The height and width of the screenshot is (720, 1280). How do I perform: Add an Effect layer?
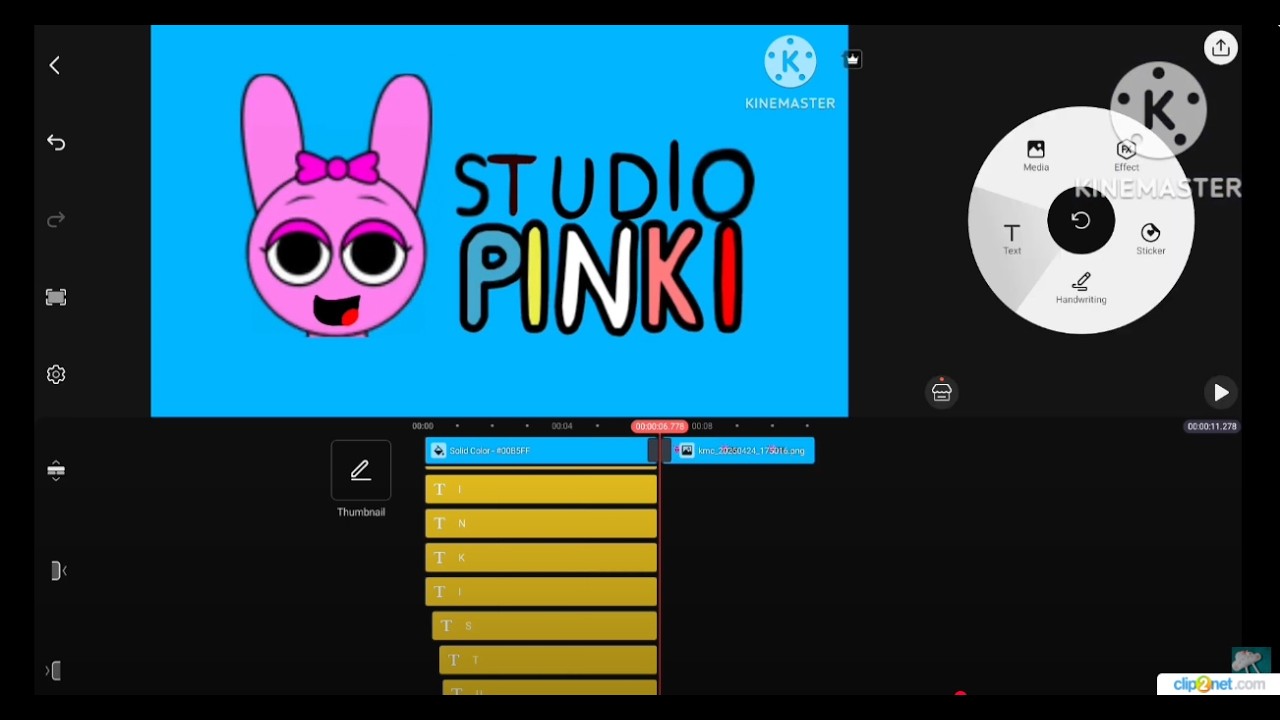click(1126, 156)
